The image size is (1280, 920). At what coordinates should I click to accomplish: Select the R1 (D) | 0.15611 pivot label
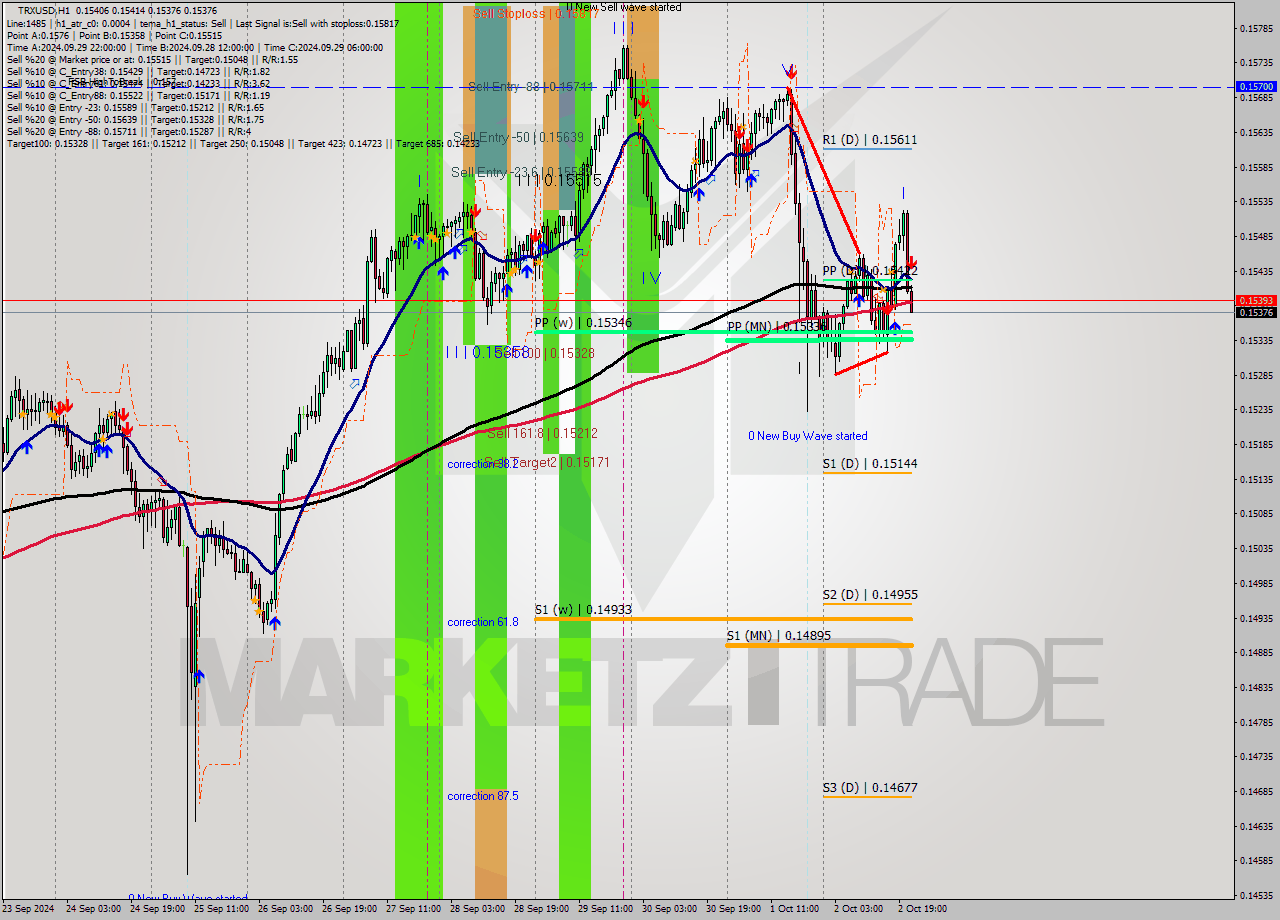pyautogui.click(x=869, y=140)
